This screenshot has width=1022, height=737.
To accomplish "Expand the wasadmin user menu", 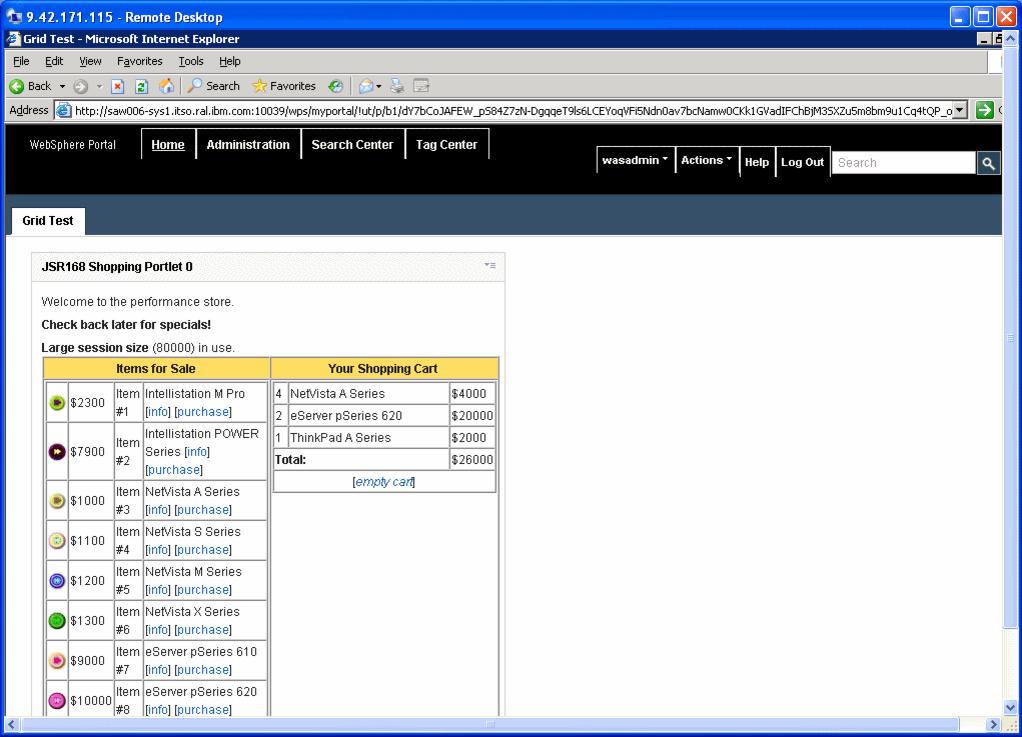I will coord(635,160).
